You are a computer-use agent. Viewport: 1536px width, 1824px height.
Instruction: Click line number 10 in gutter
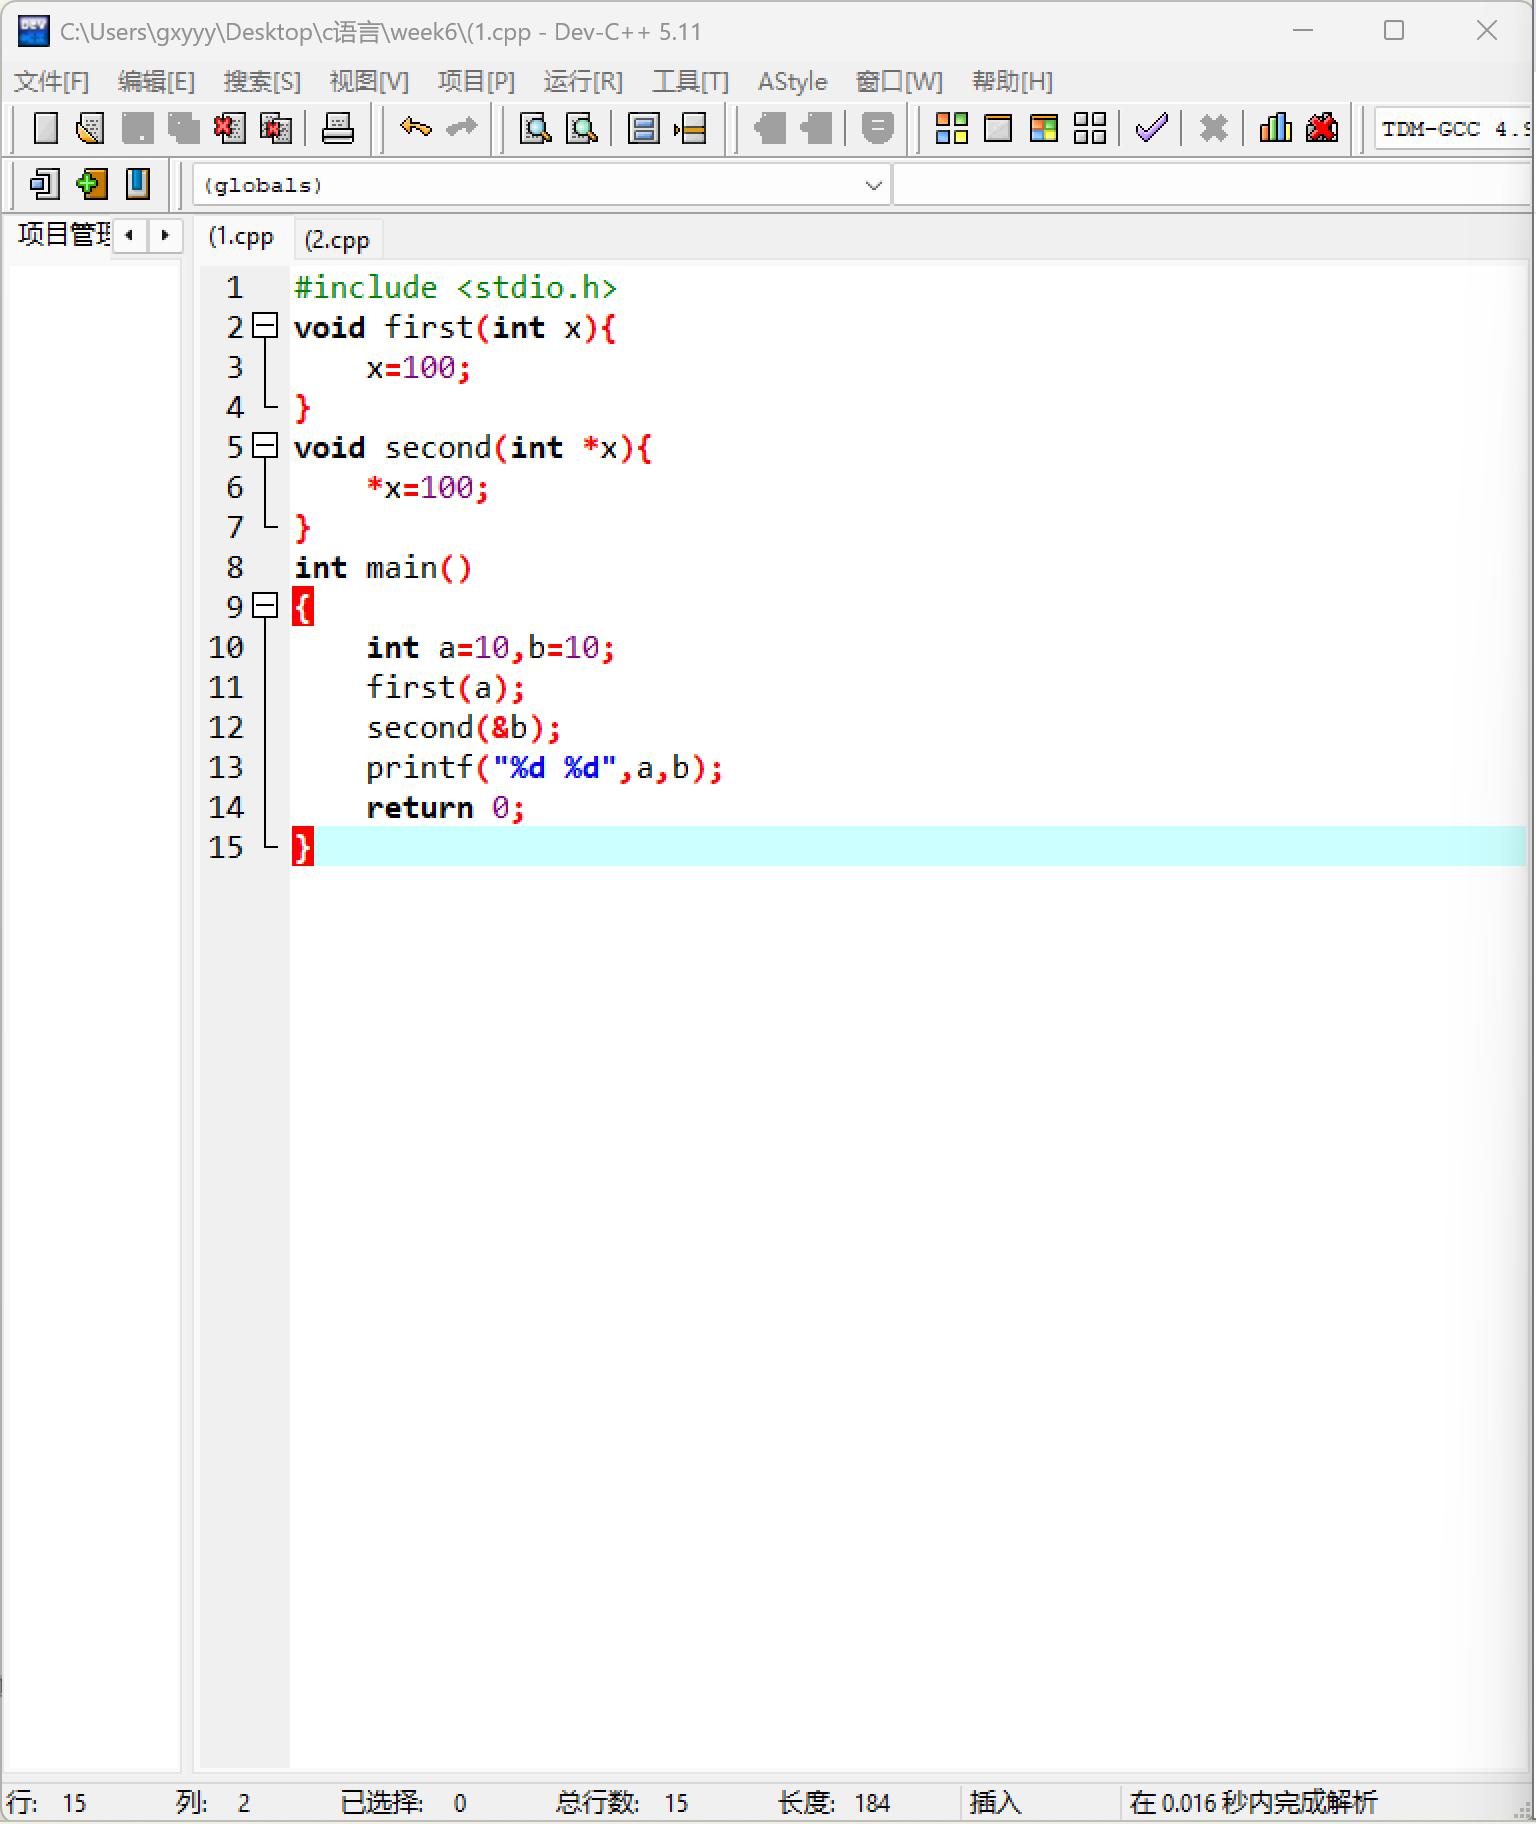(x=226, y=647)
